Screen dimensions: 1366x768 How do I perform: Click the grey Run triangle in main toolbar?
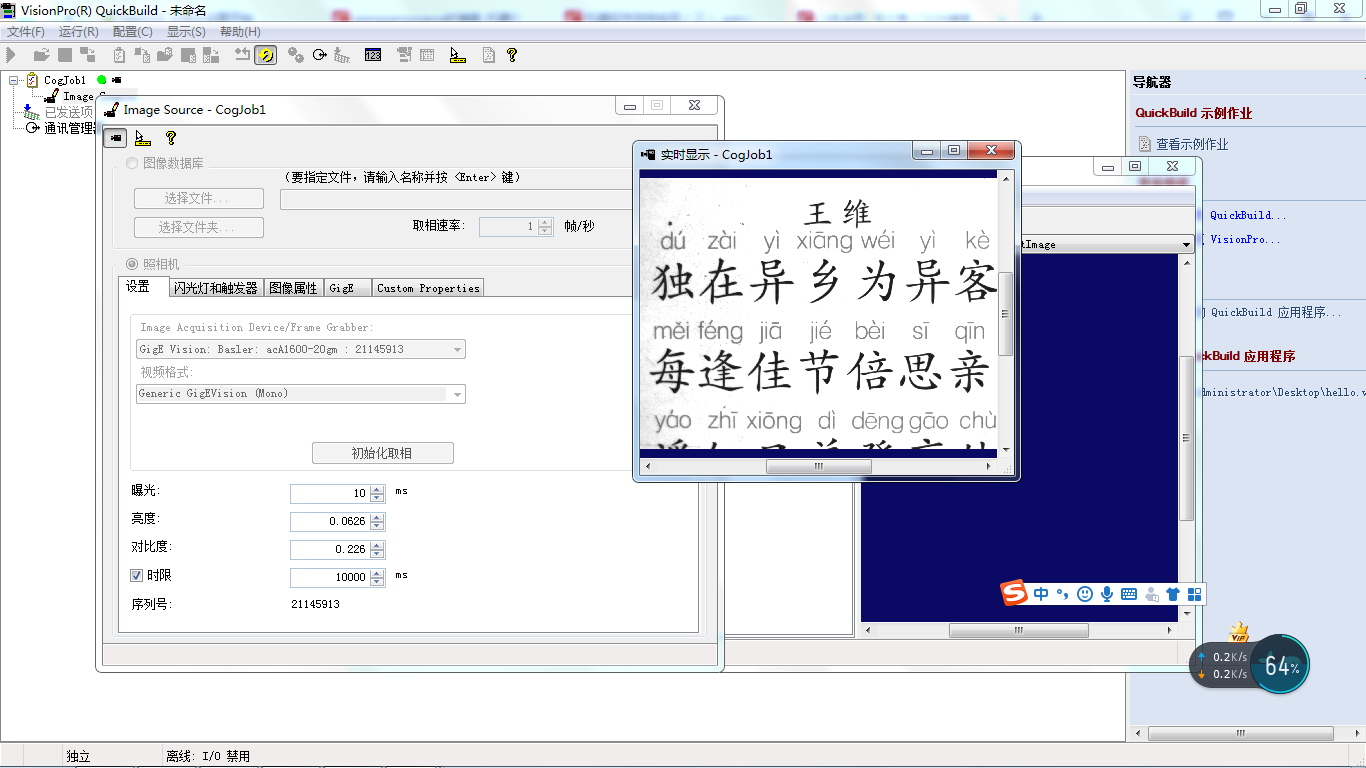point(12,56)
